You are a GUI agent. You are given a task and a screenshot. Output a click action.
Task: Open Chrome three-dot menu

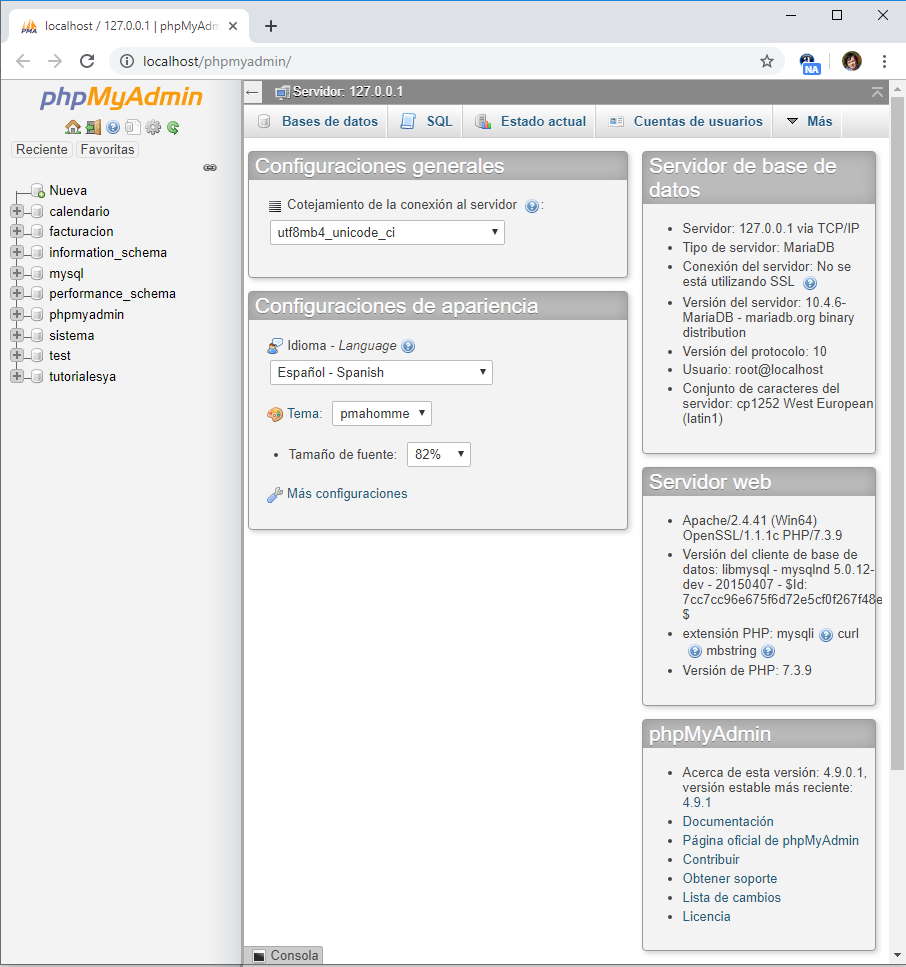tap(884, 61)
